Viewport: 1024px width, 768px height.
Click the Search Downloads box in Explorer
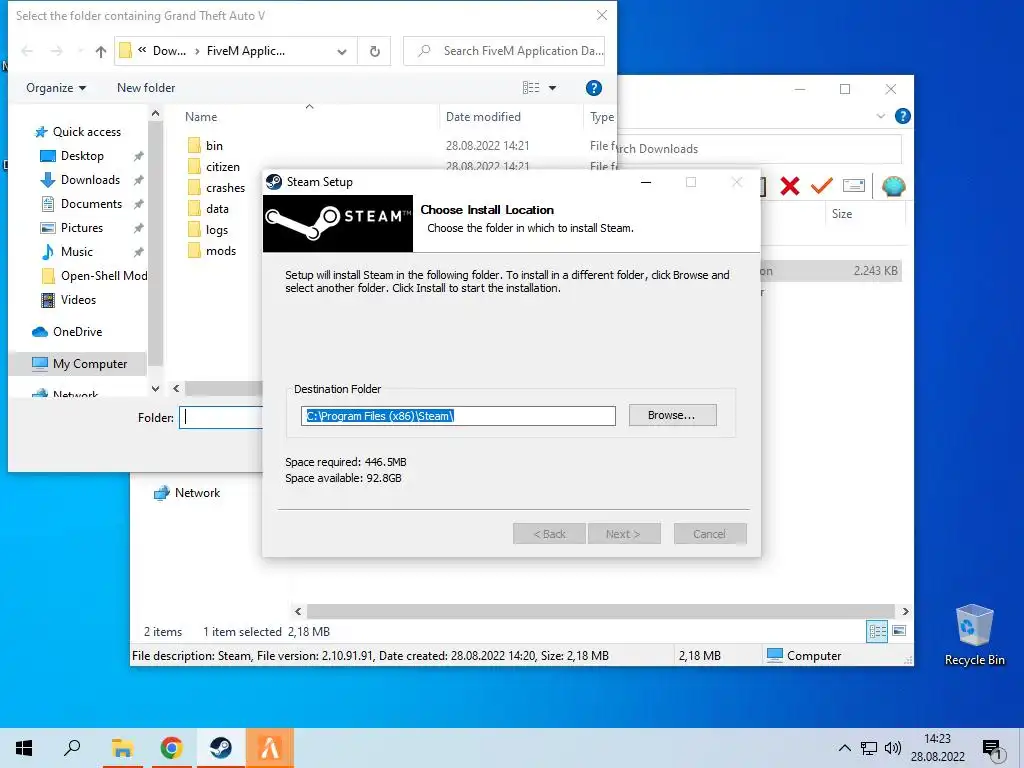click(x=758, y=149)
